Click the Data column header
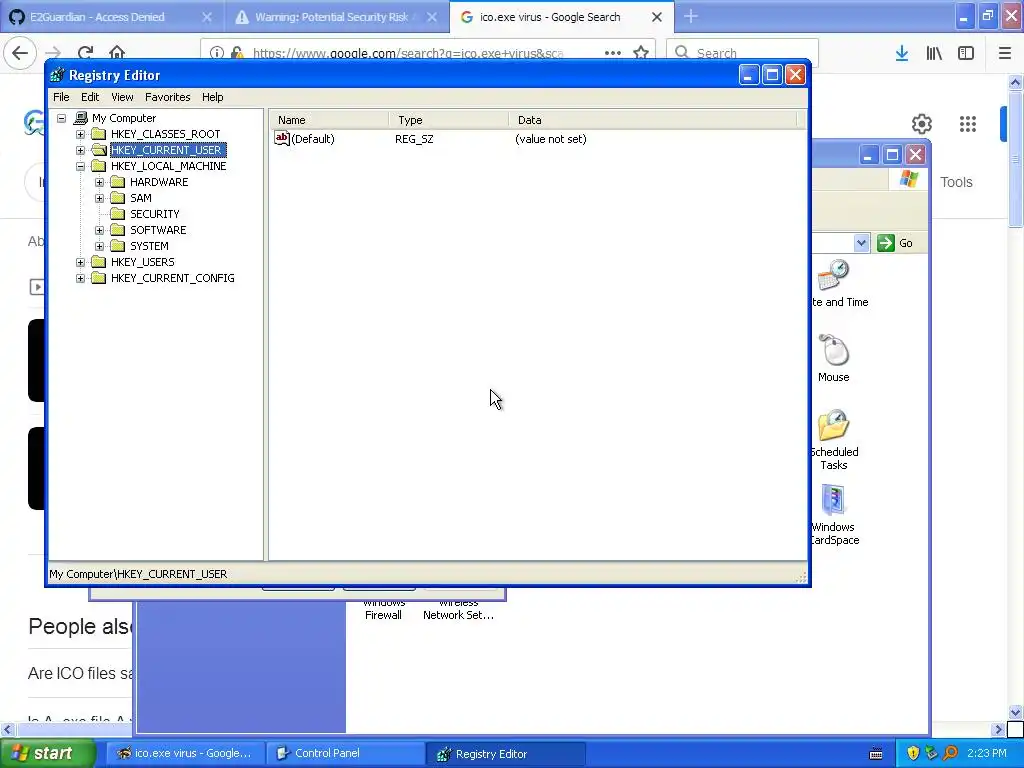The width and height of the screenshot is (1024, 768). coord(652,120)
